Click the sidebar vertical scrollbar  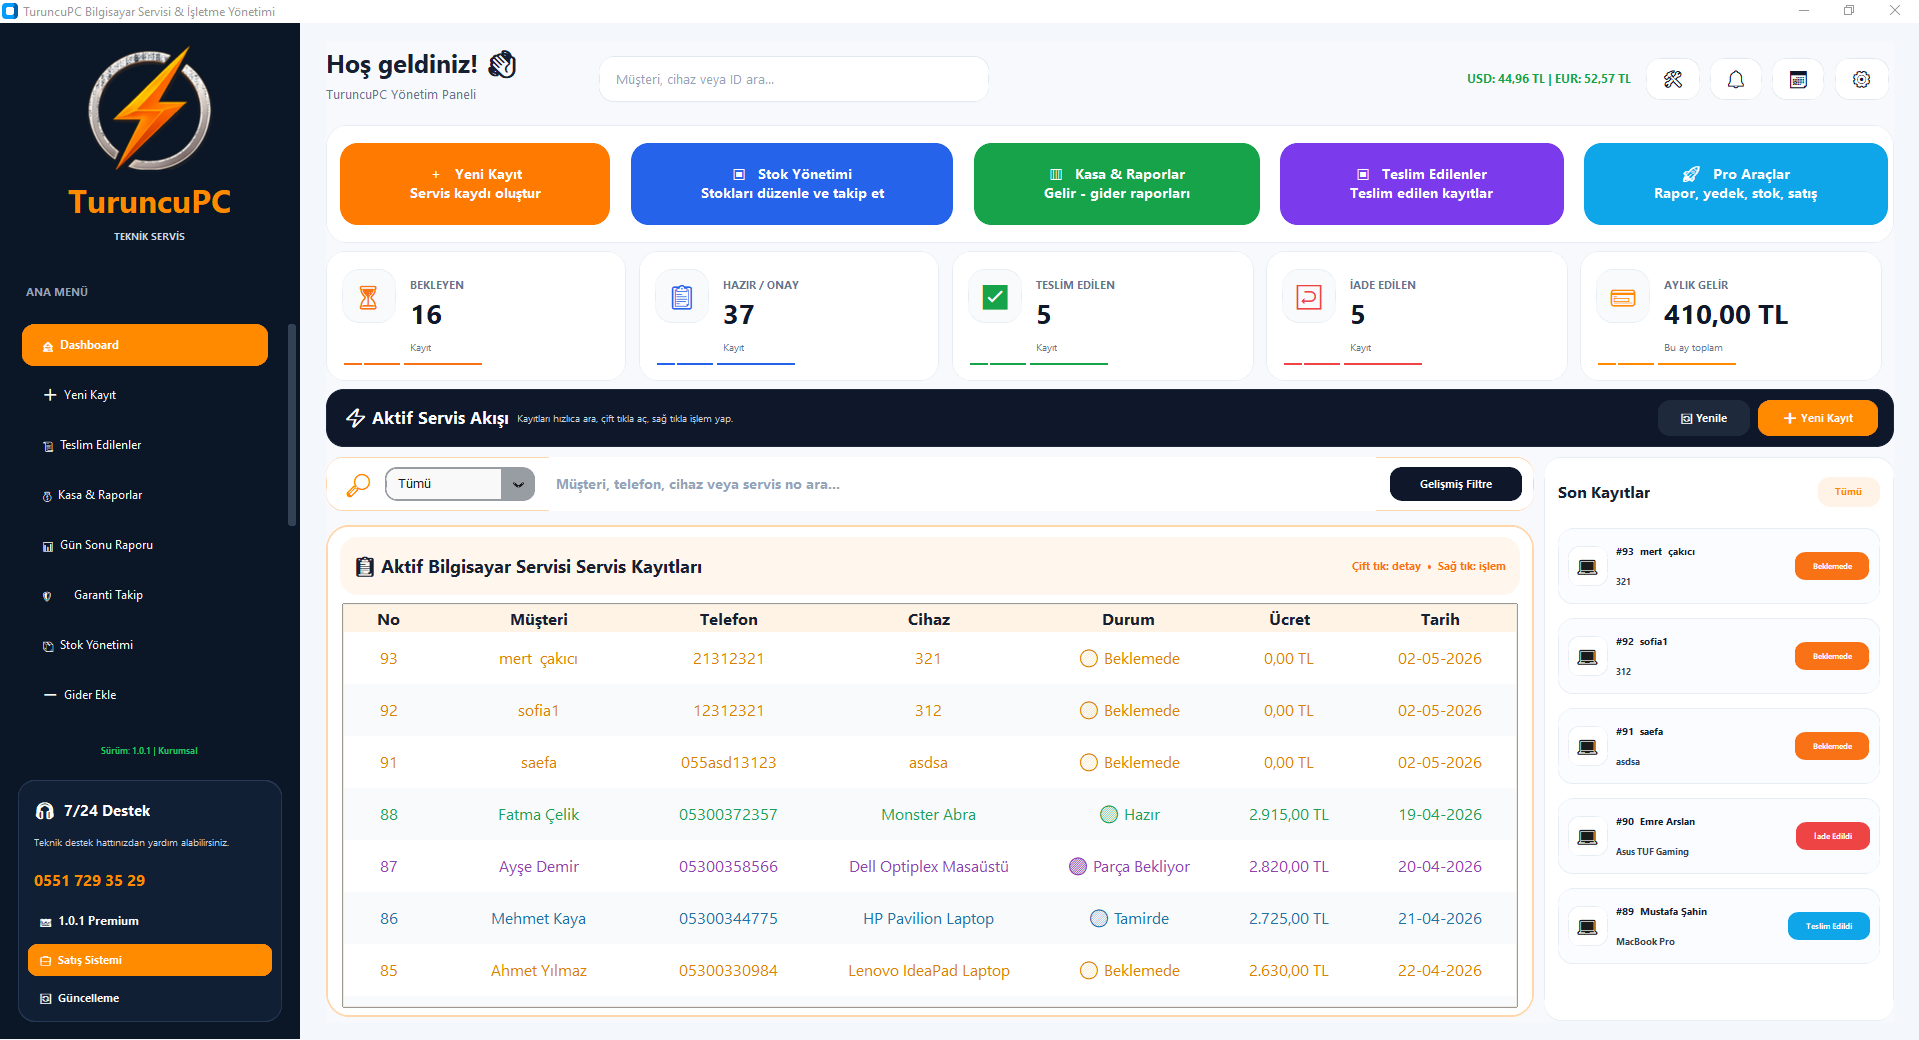coord(292,424)
